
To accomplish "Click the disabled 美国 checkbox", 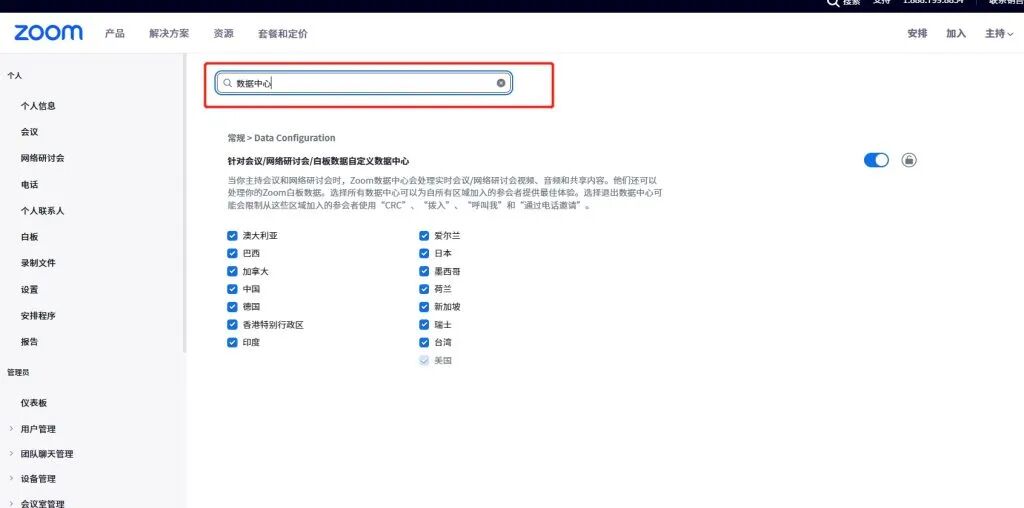I will click(424, 360).
